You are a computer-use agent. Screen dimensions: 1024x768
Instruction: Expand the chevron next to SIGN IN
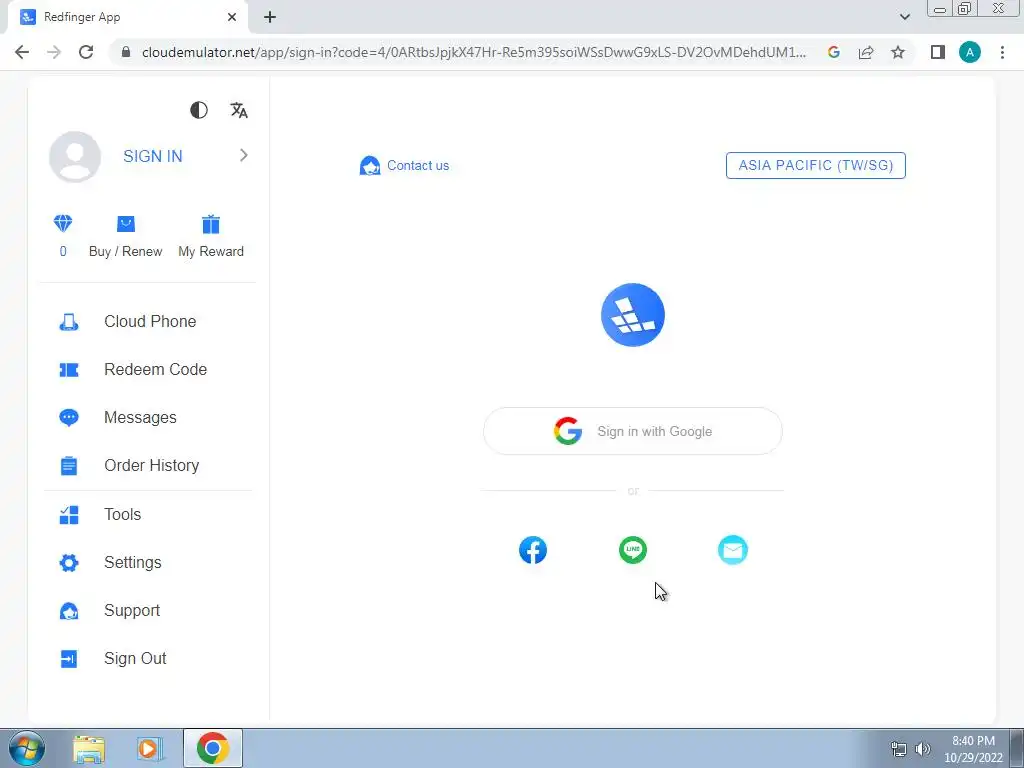tap(244, 155)
